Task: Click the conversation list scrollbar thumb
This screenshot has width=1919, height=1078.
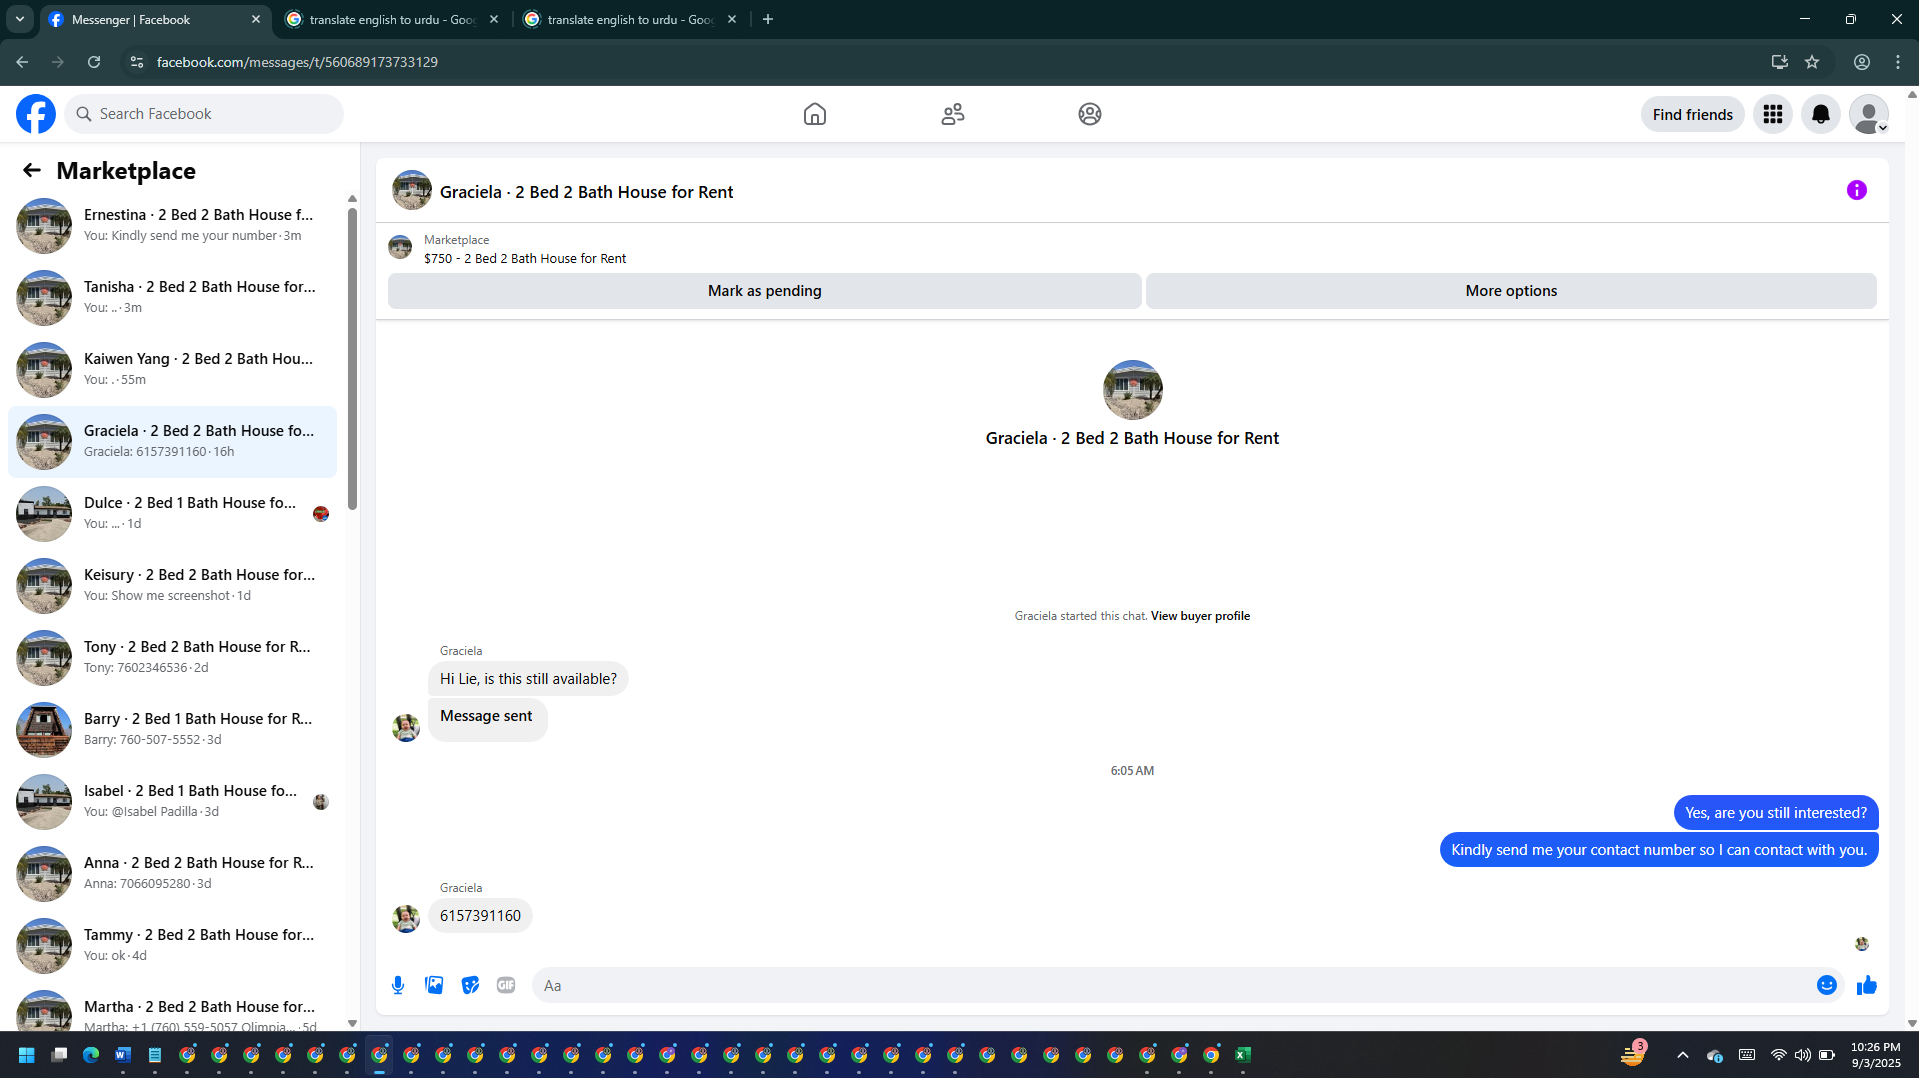Action: 352,358
